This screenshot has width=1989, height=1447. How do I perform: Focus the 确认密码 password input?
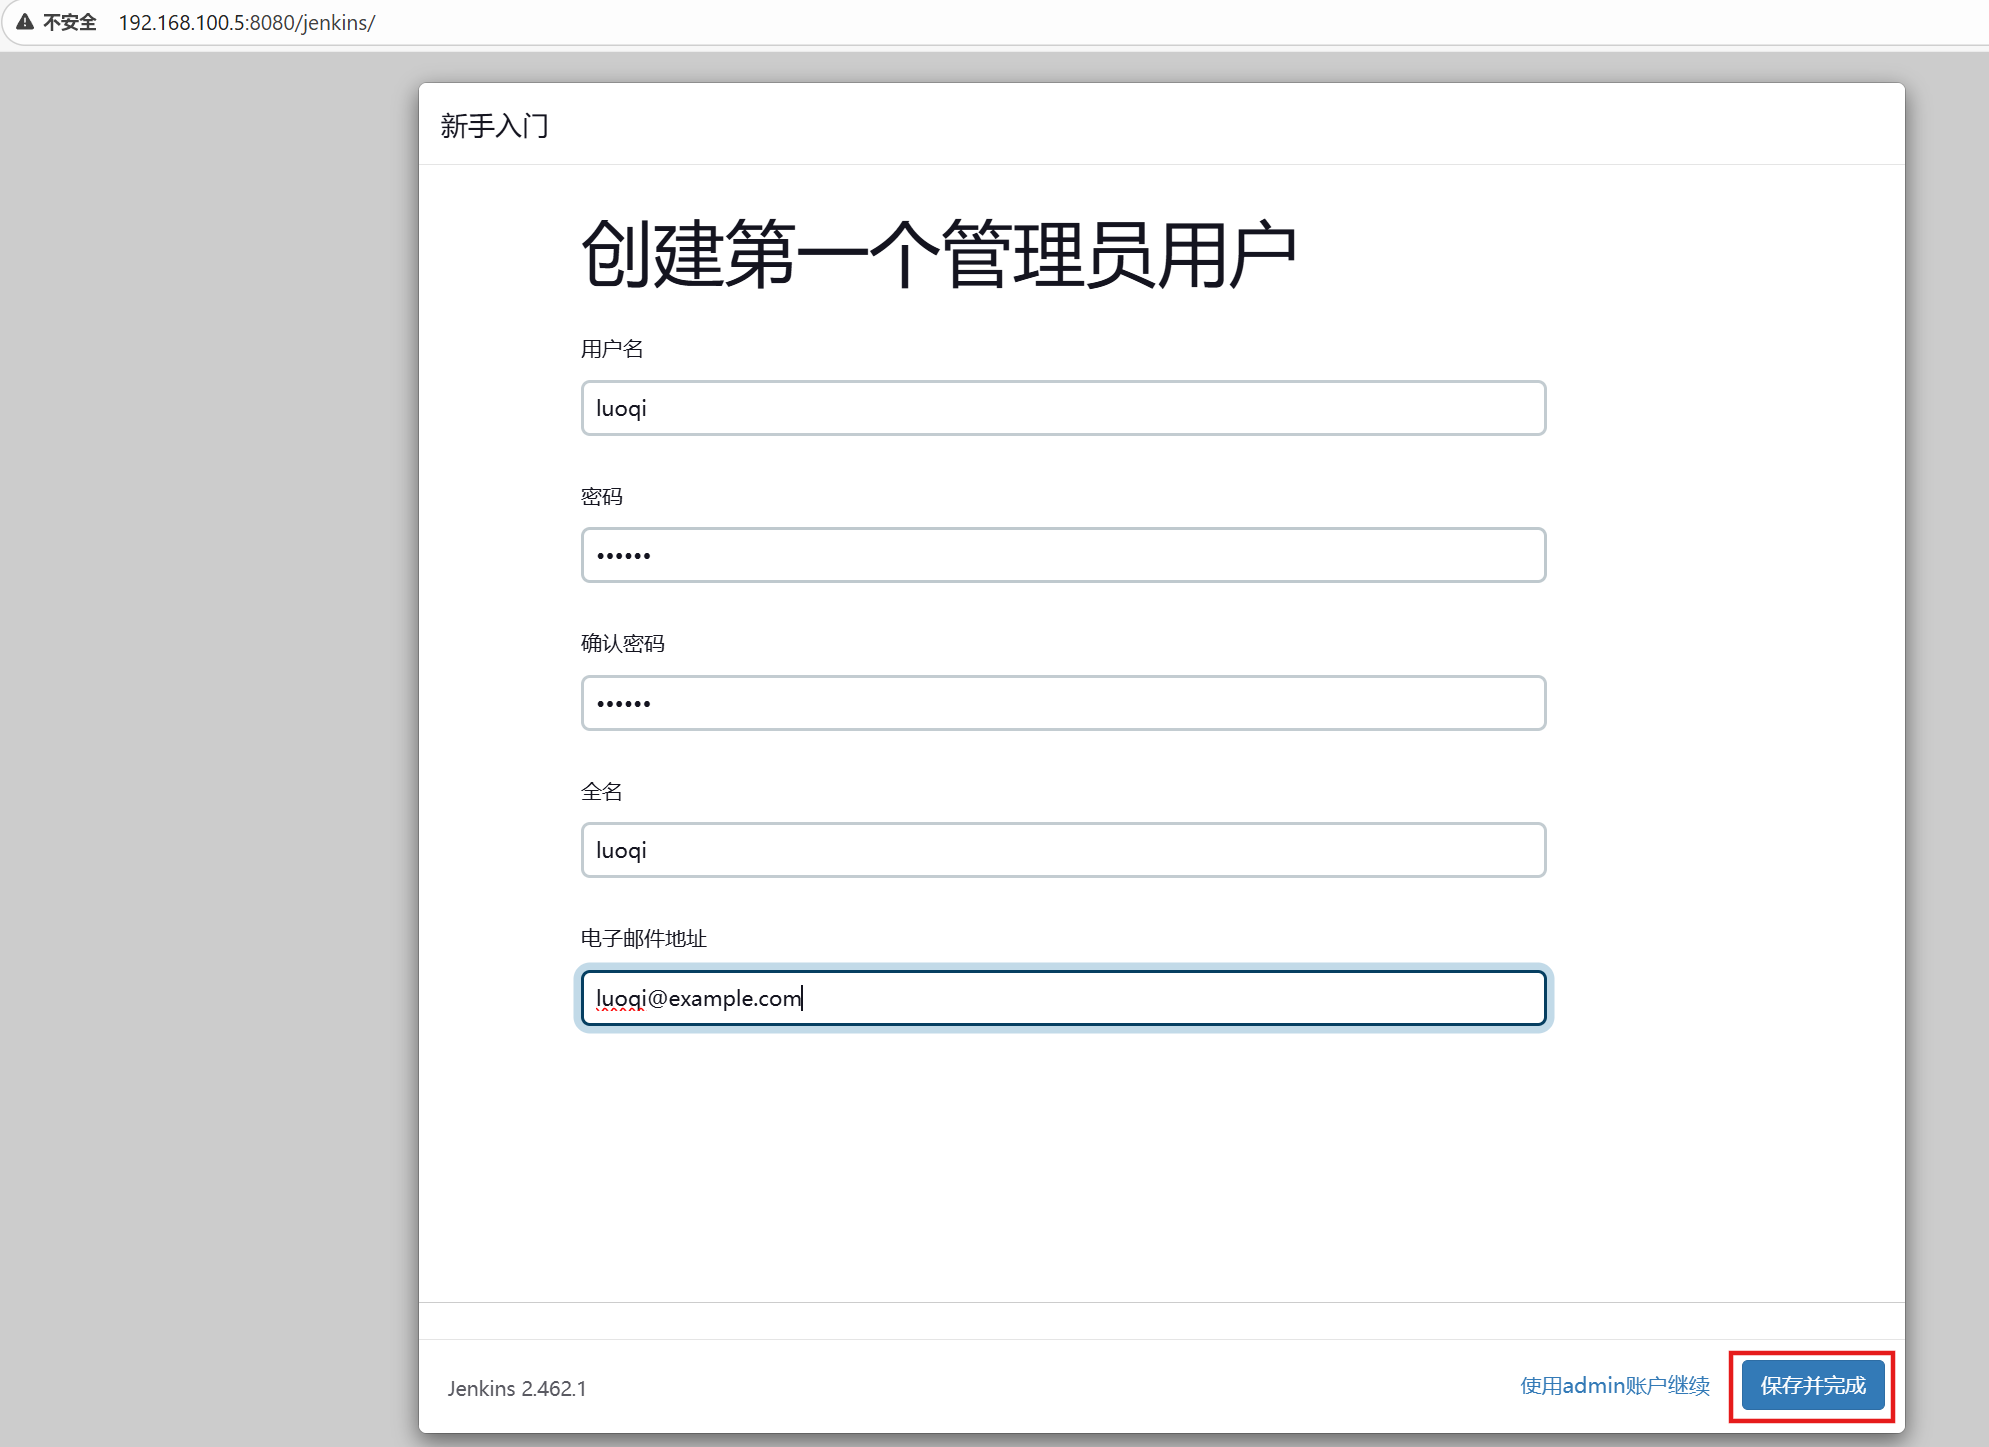pyautogui.click(x=1062, y=703)
